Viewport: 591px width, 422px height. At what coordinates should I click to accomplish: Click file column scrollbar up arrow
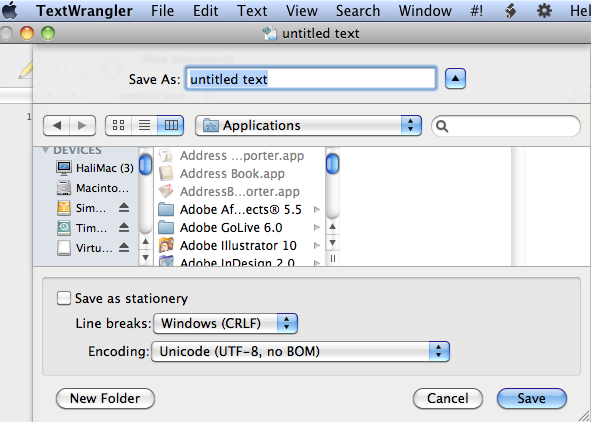point(332,226)
